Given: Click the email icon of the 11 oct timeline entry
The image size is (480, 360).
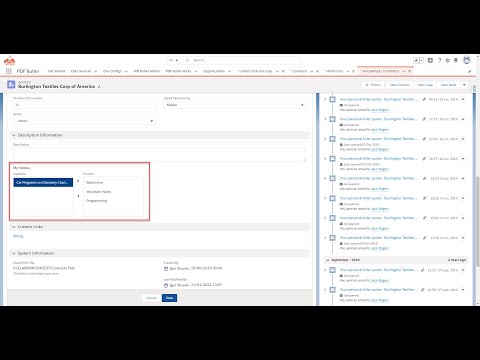Looking at the screenshot, I should click(332, 99).
